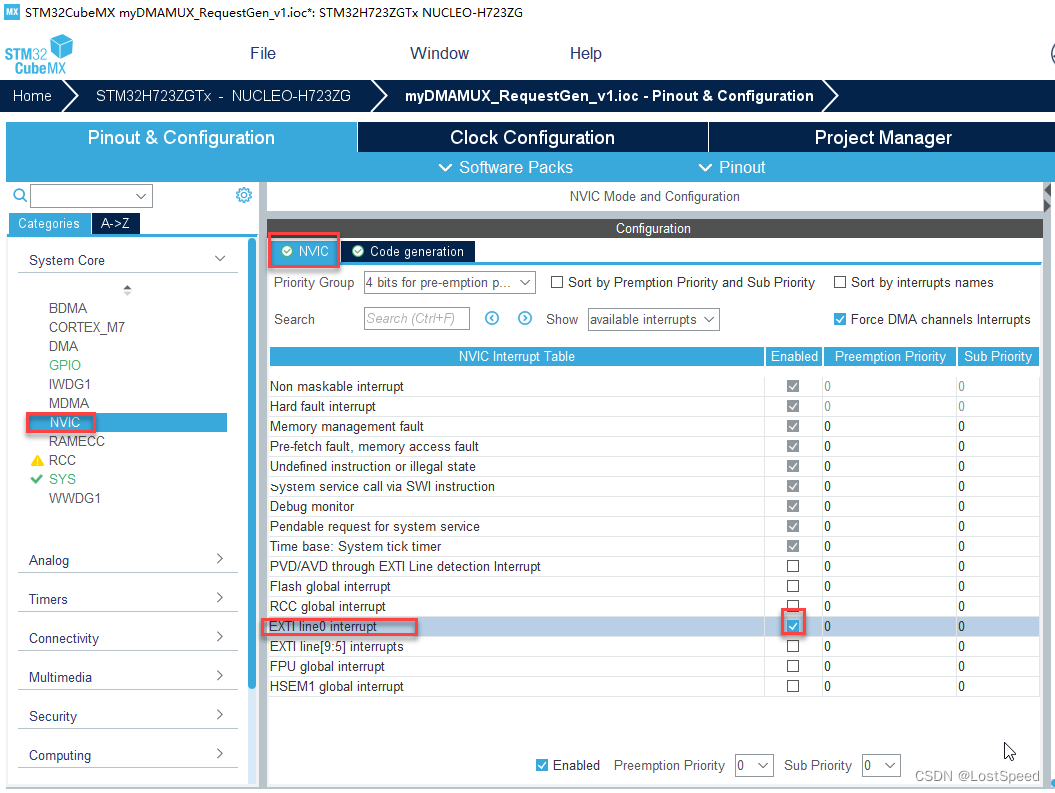
Task: Toggle Sort by Premption Priority checkbox
Action: (556, 282)
